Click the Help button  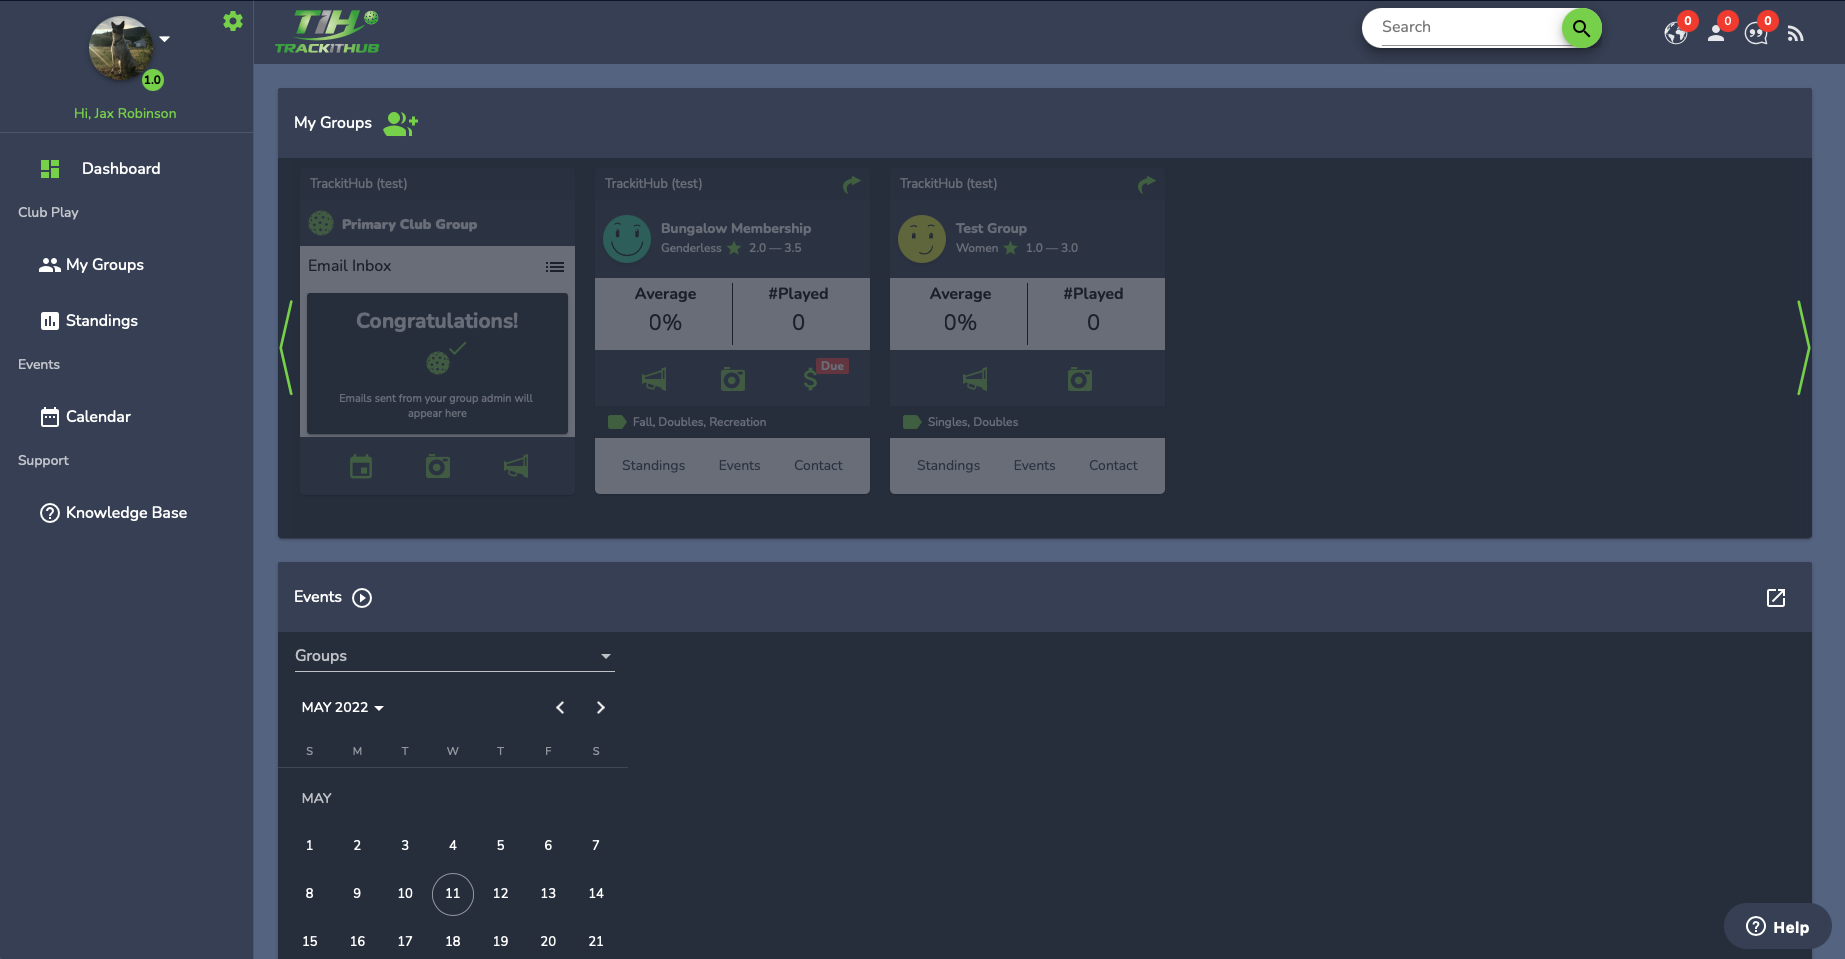click(1777, 927)
